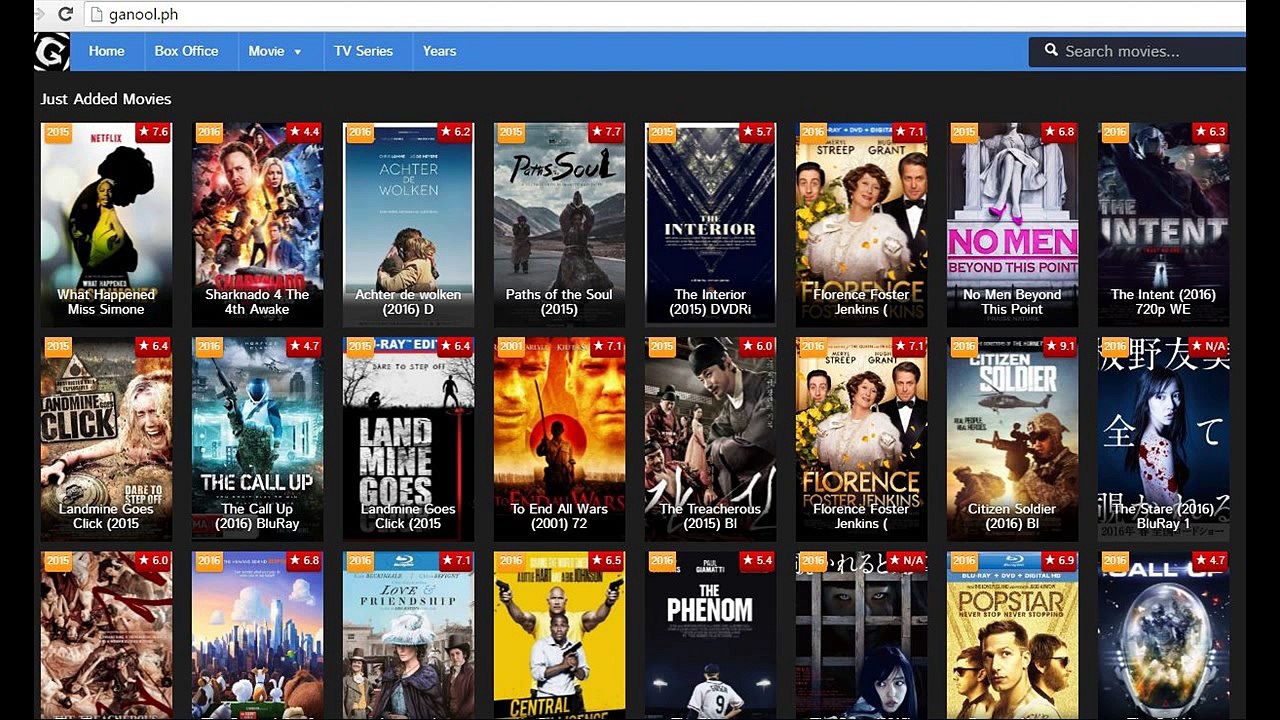Select the Popstar movie poster

coord(1012,635)
